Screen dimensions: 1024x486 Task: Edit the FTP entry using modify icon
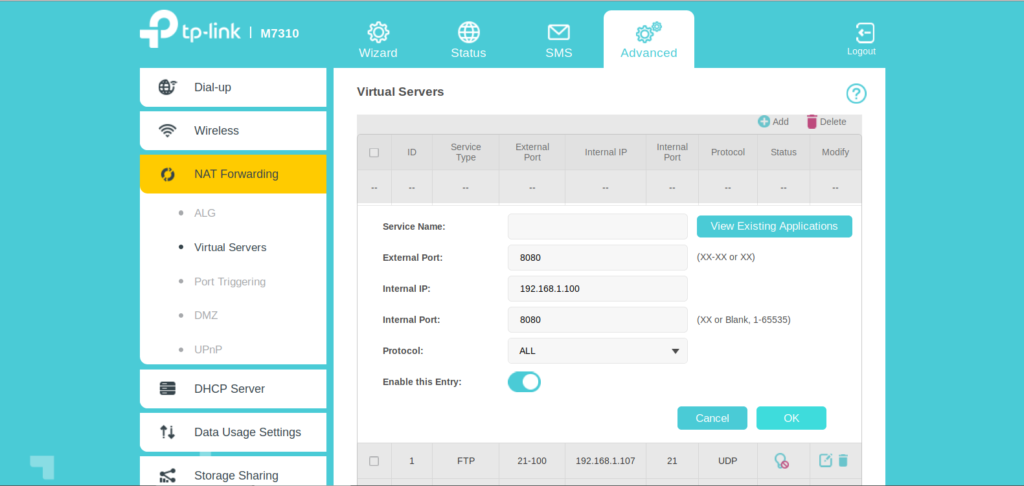click(825, 460)
